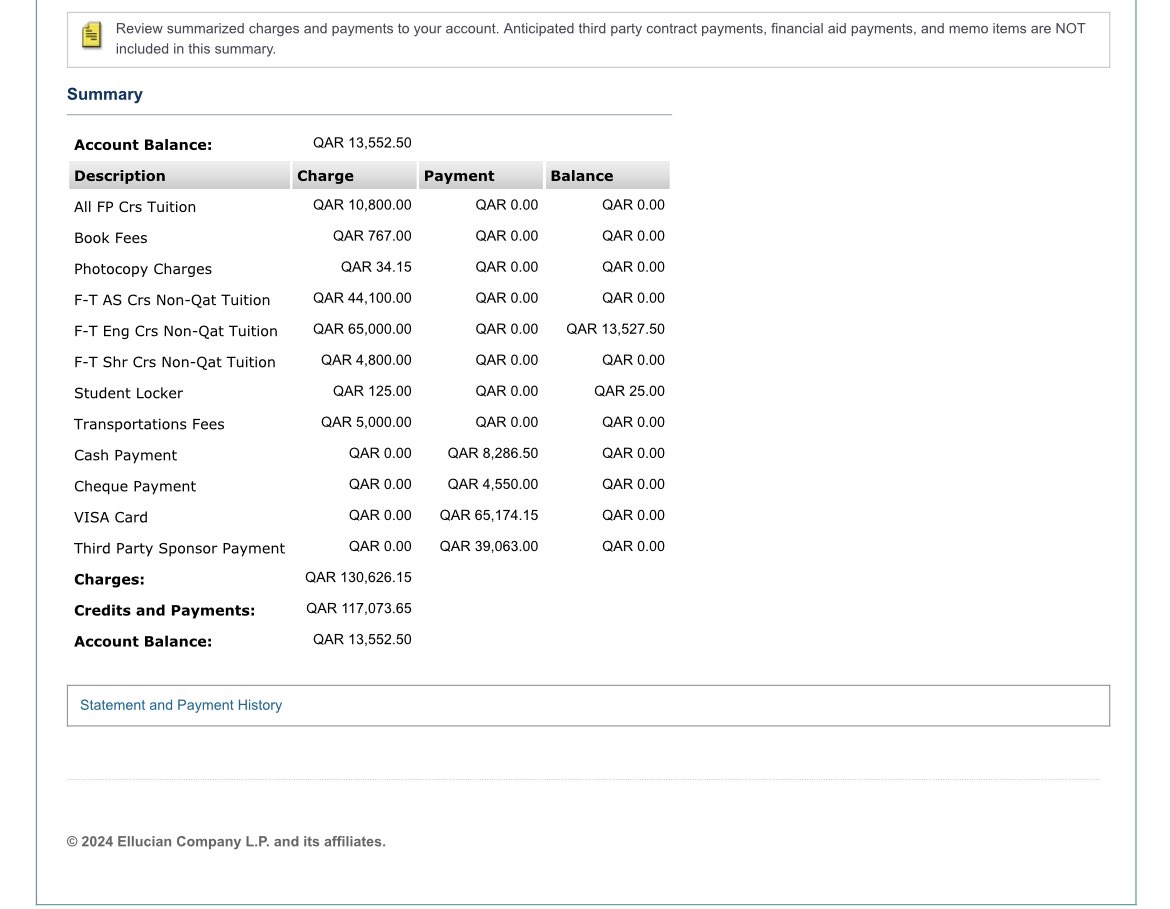Click the Cash Payment row label
This screenshot has height=909, width=1170.
click(x=125, y=455)
